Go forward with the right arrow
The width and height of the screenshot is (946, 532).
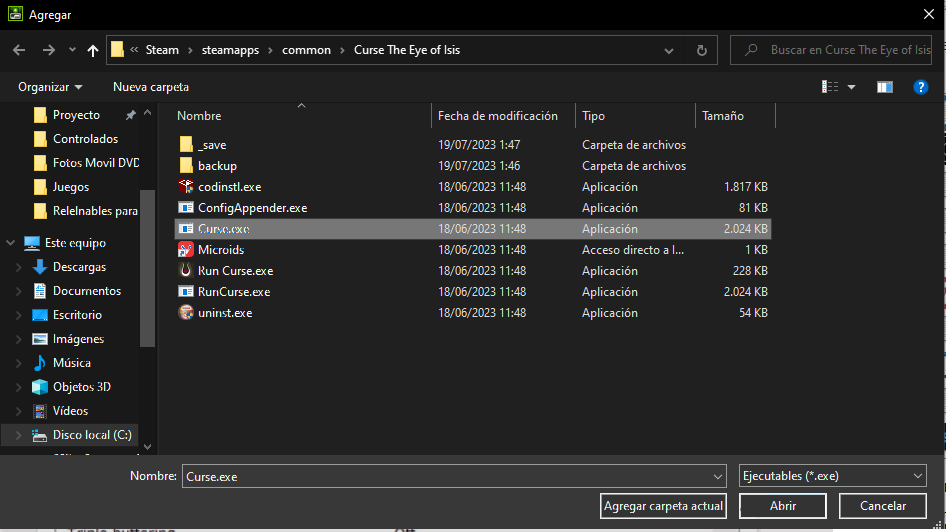pos(49,50)
